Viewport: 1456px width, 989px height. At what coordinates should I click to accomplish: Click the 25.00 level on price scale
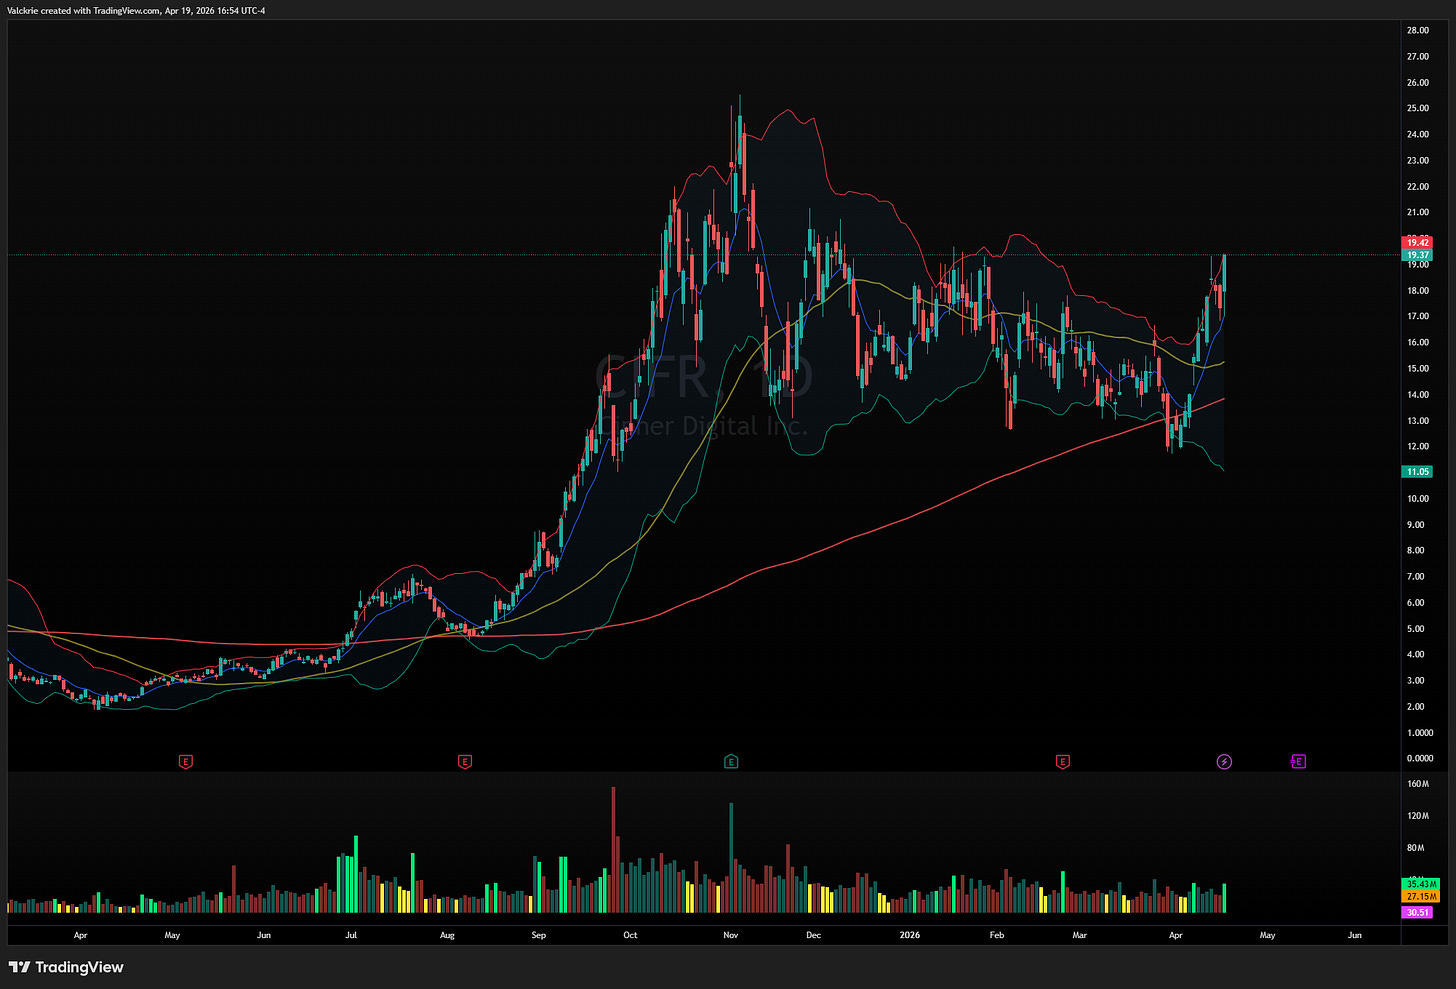click(x=1417, y=108)
